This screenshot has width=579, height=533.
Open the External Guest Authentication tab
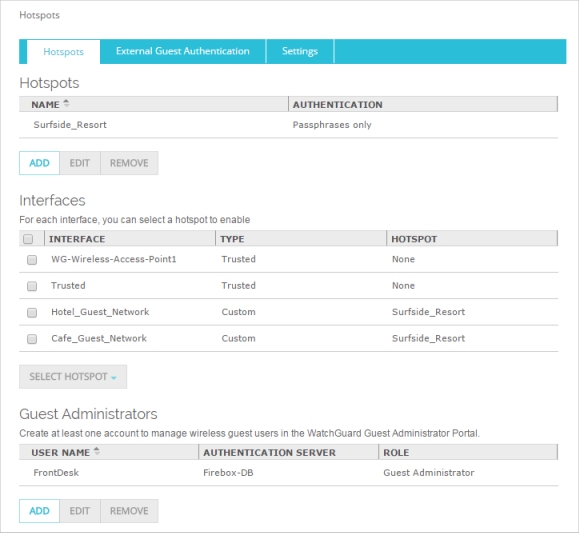(183, 51)
